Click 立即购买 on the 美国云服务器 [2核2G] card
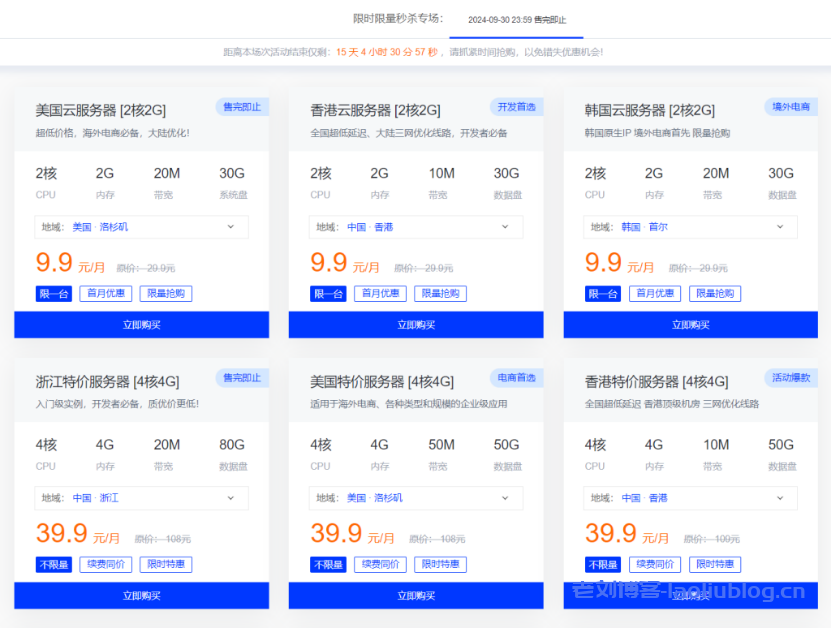831x628 pixels. coord(141,324)
